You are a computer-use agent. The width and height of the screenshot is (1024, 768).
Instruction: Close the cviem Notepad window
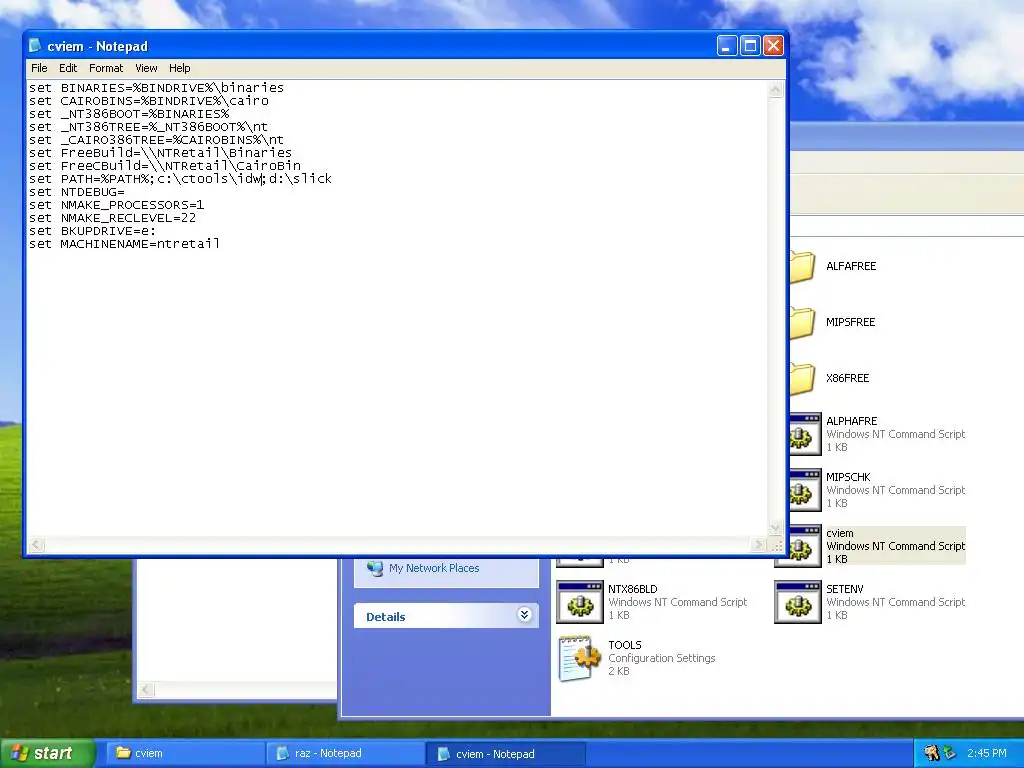(x=773, y=46)
